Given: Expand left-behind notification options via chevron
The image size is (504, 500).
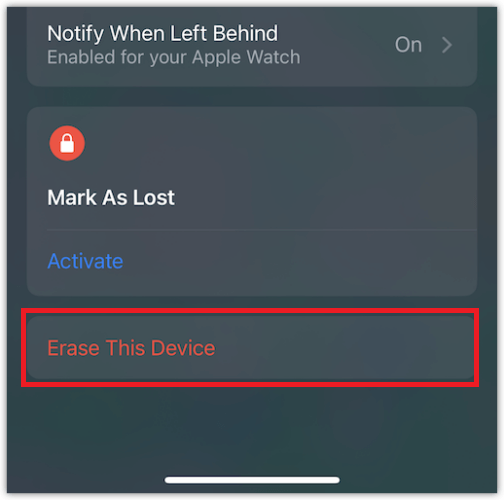Looking at the screenshot, I should pos(447,45).
